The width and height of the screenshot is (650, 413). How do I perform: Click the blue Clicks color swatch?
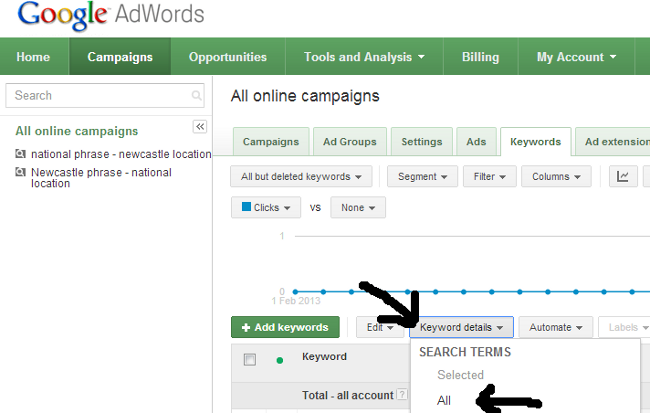(x=245, y=208)
